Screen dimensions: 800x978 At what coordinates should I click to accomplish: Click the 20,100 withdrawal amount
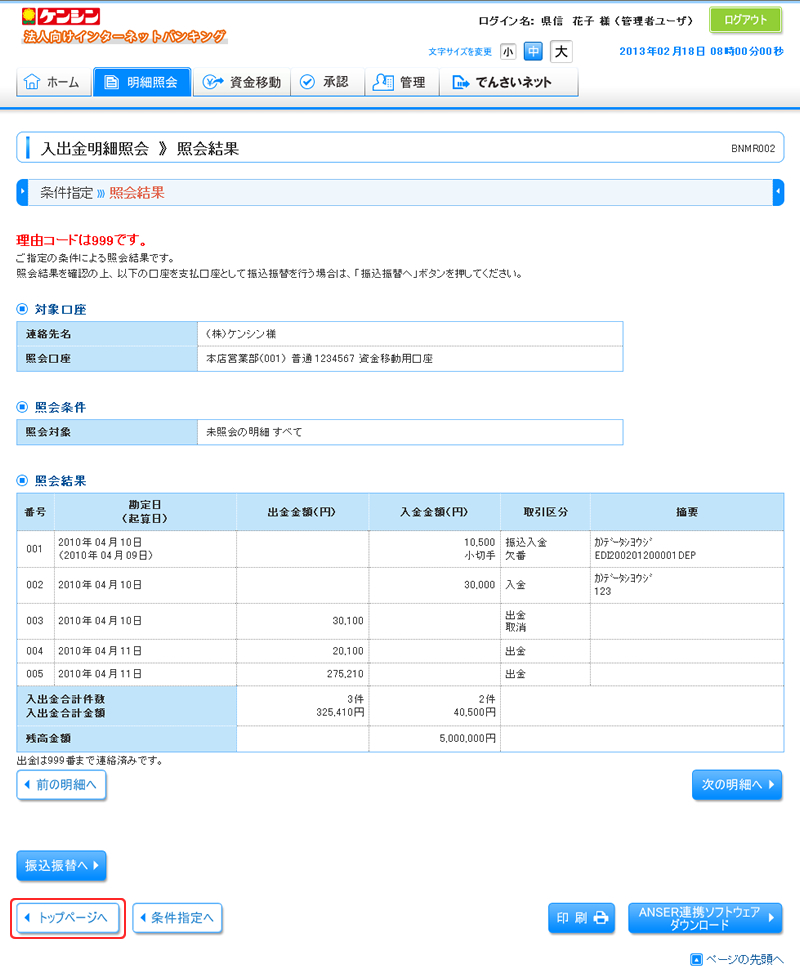click(x=348, y=651)
